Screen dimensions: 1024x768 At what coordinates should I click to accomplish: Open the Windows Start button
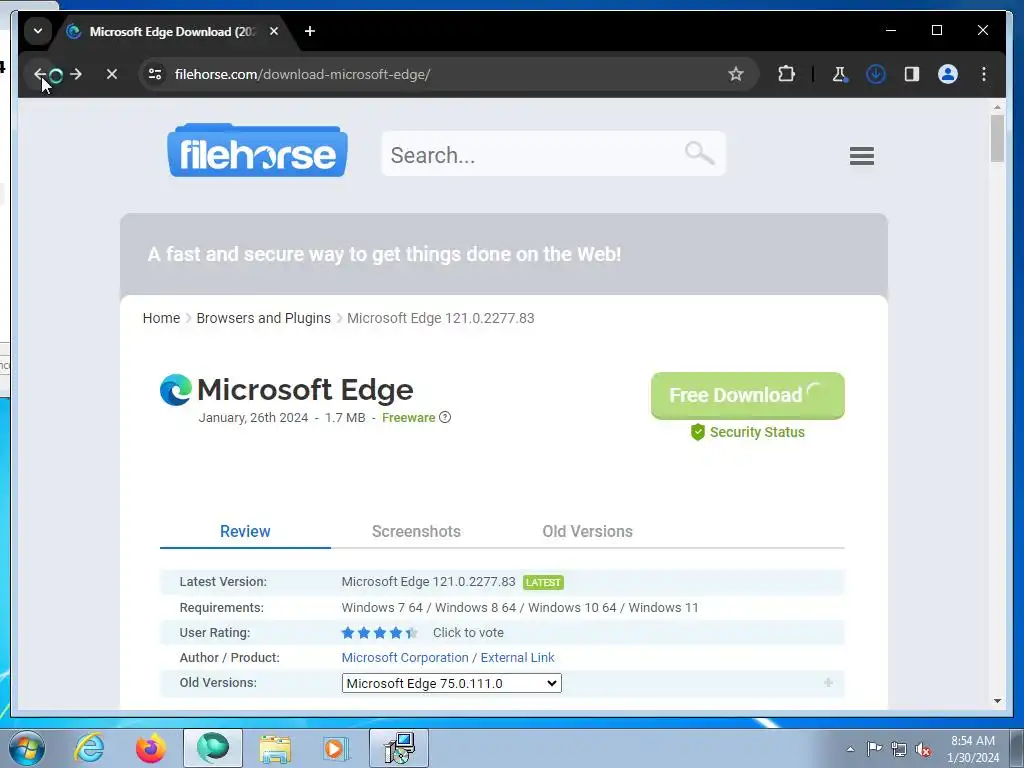click(26, 748)
